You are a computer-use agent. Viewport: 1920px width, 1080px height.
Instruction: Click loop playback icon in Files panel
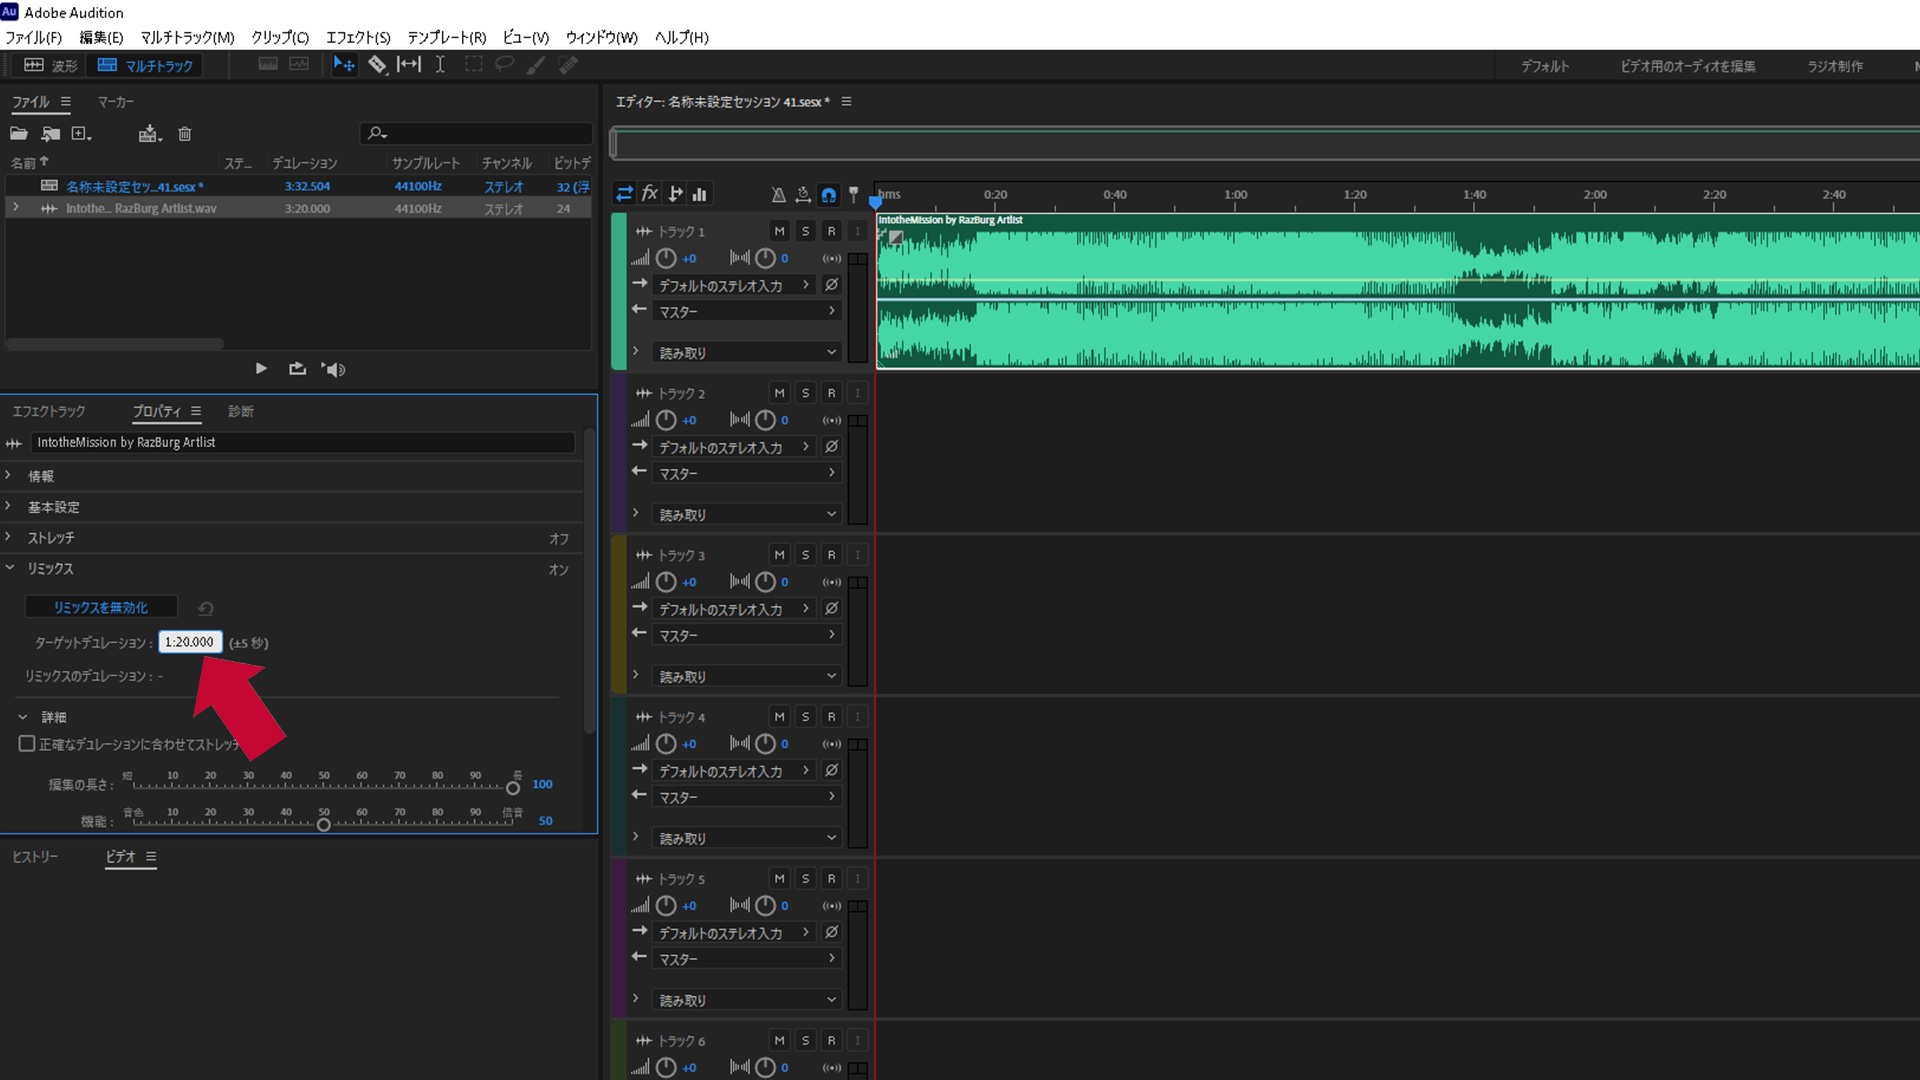pyautogui.click(x=297, y=369)
